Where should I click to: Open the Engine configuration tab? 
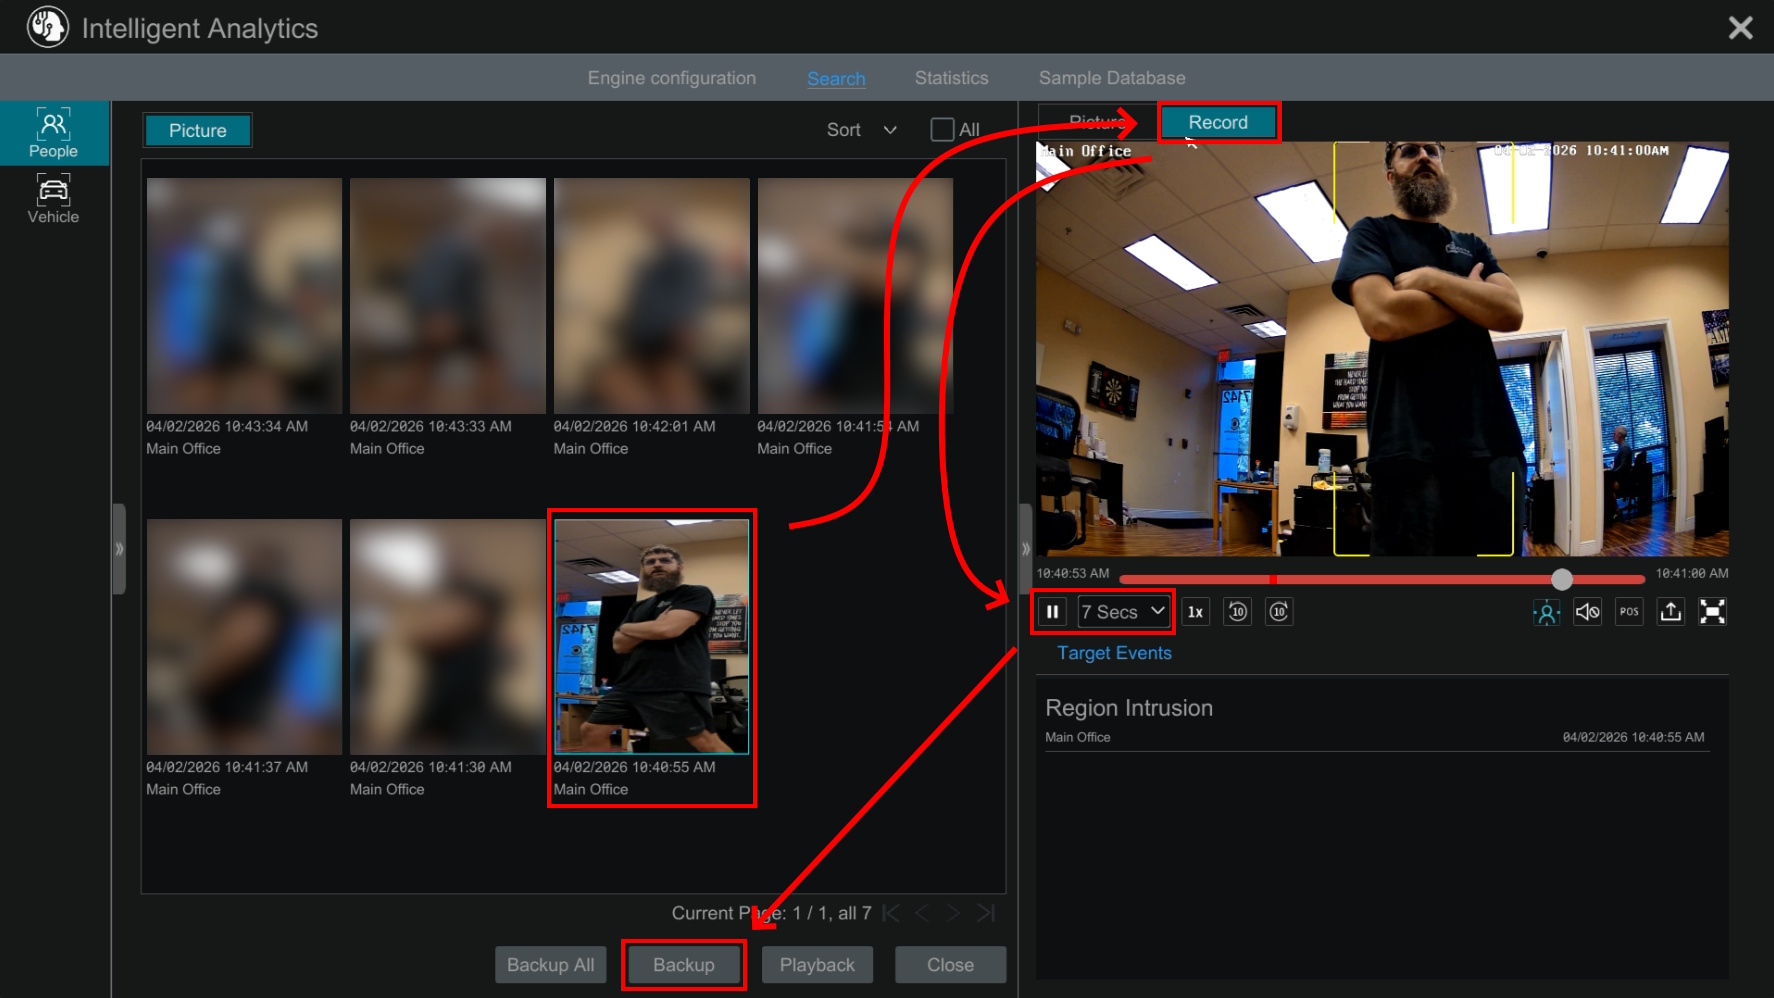pyautogui.click(x=671, y=78)
